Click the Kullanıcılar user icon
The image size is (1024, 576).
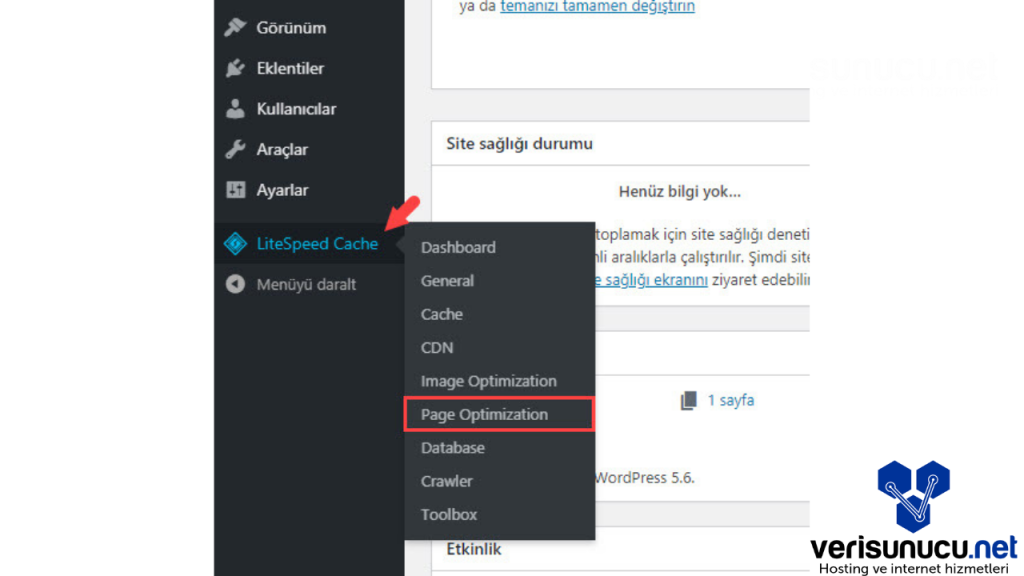(x=235, y=109)
